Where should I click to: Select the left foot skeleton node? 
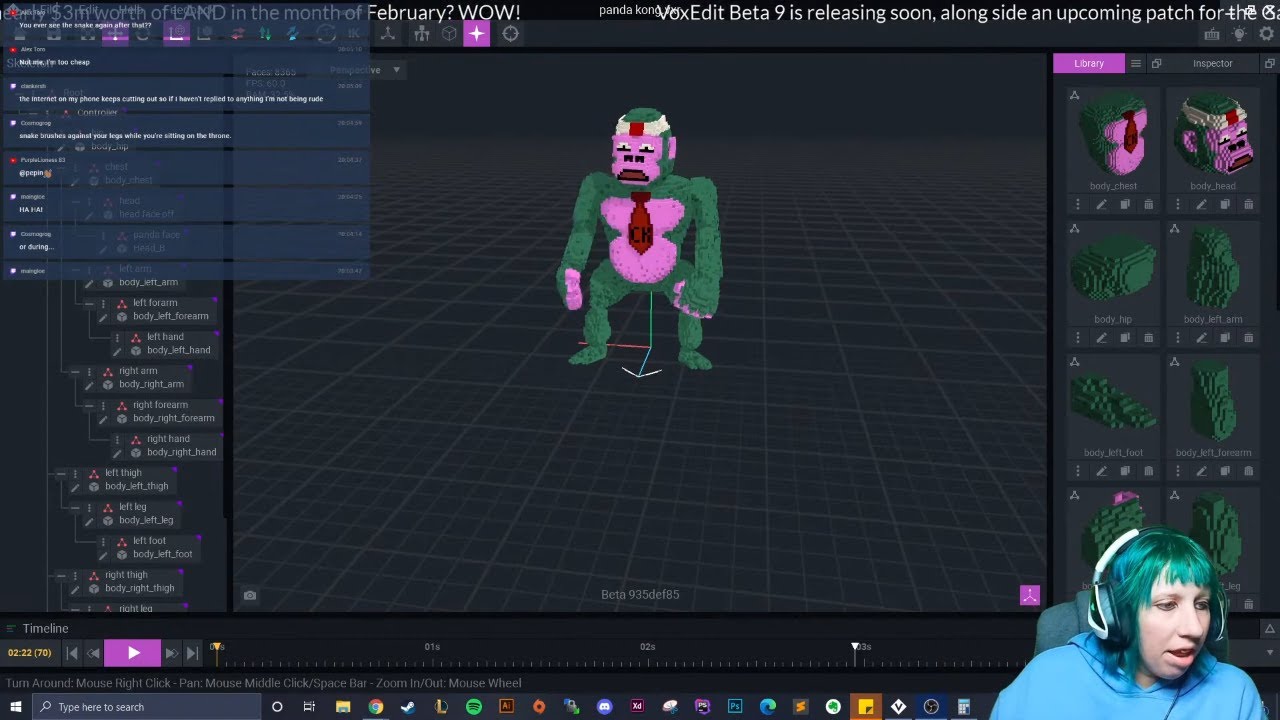coord(150,541)
